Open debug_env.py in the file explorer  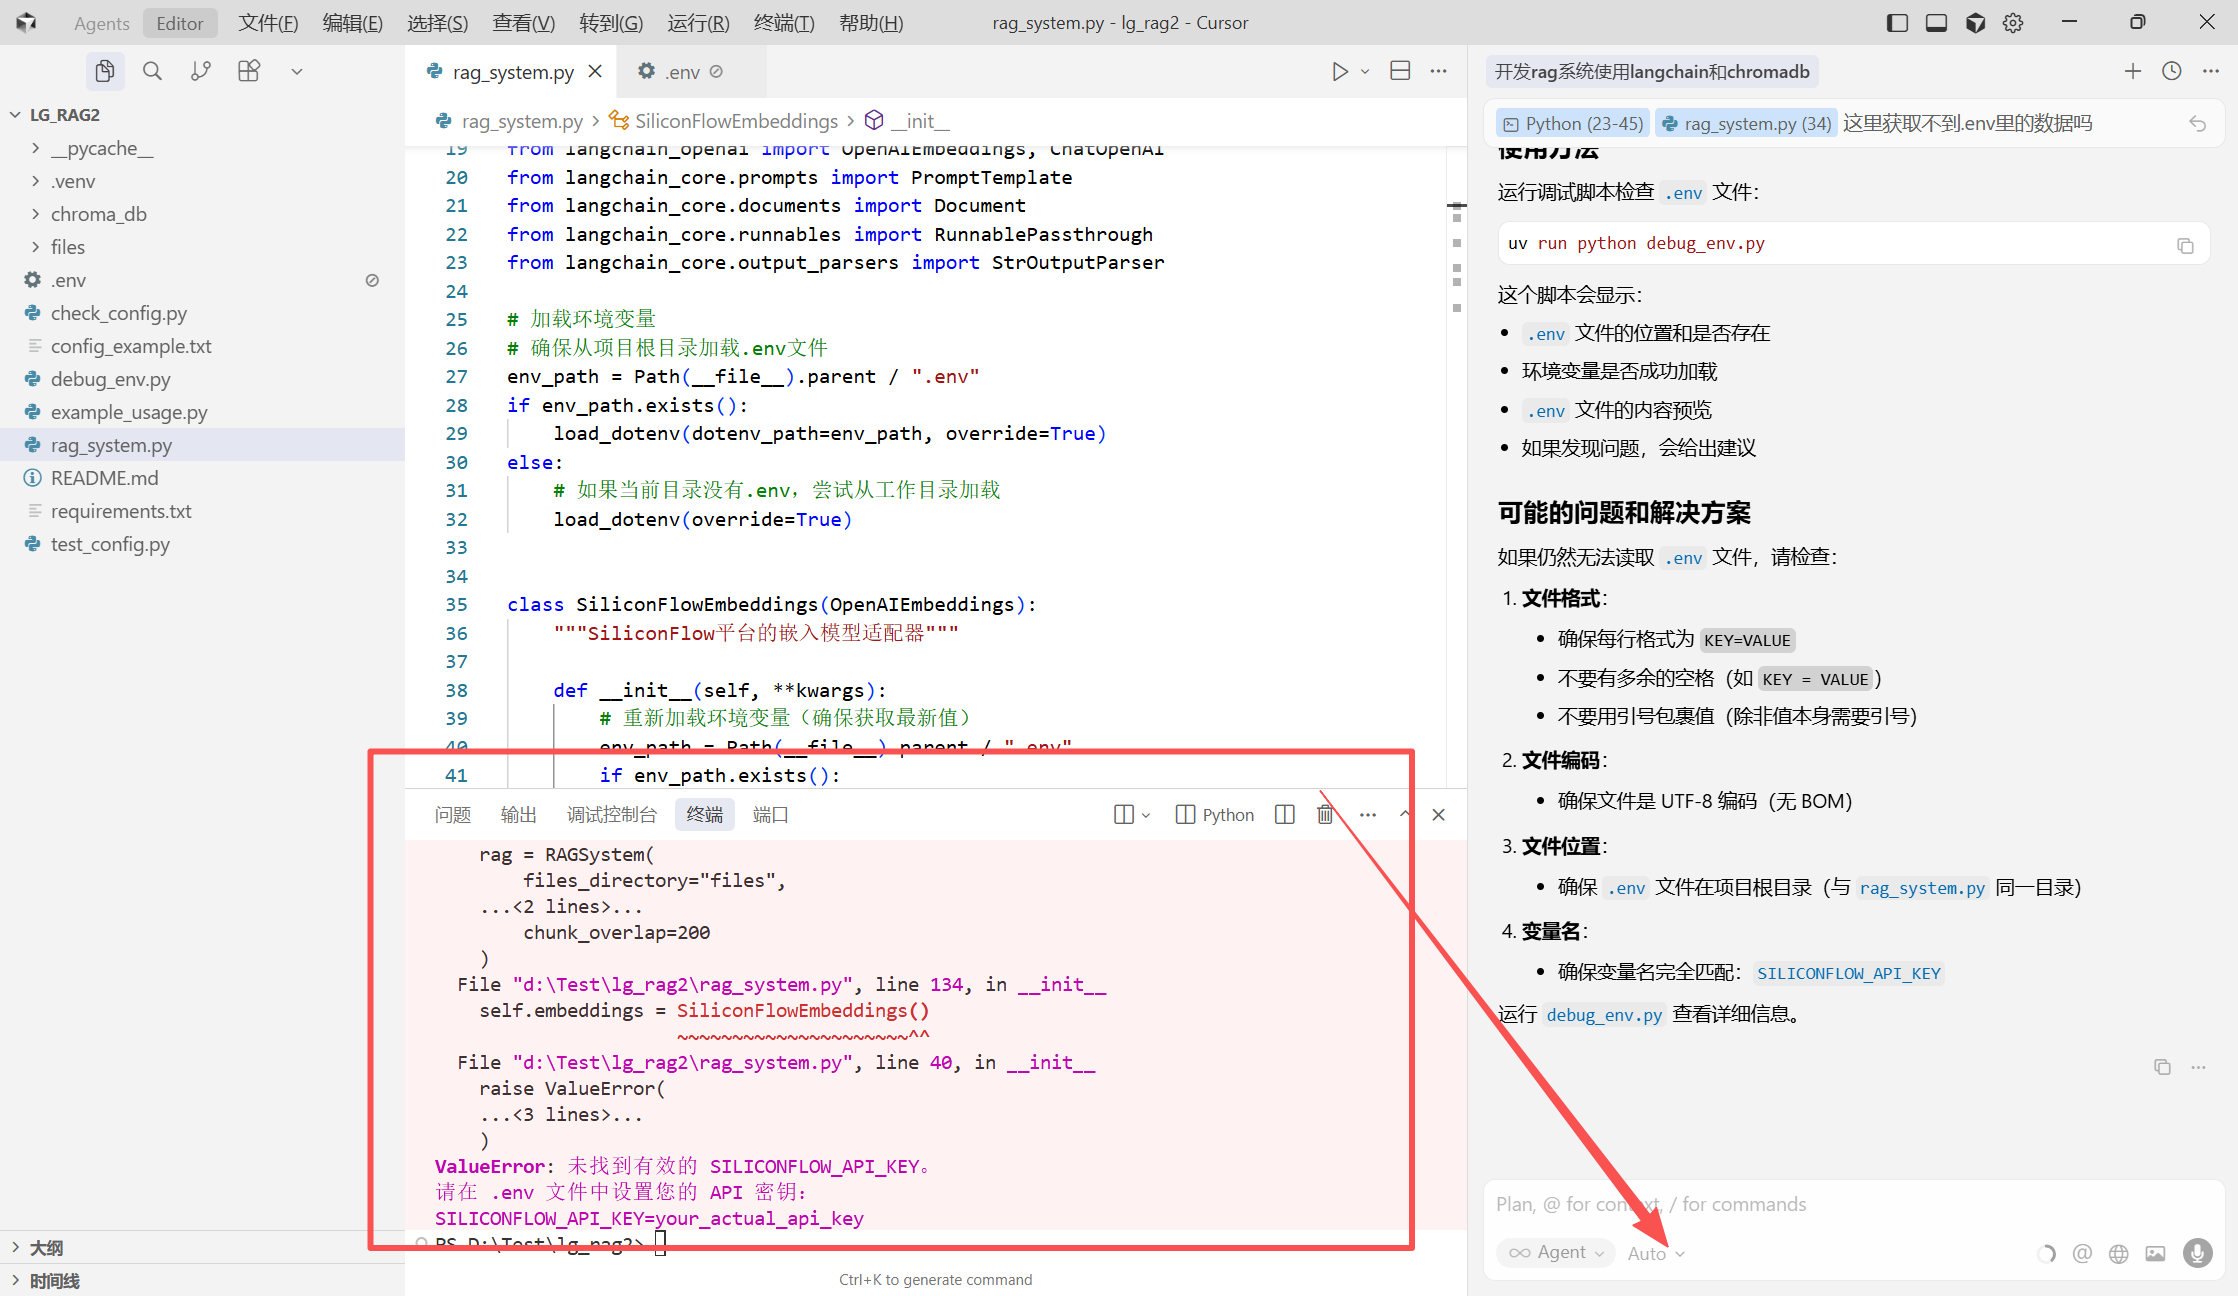click(110, 379)
